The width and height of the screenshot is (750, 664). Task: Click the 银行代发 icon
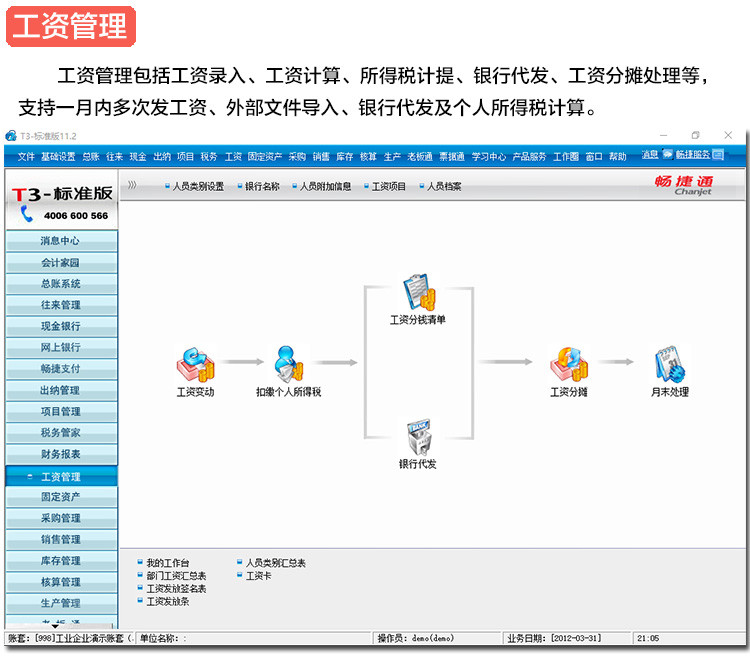click(x=418, y=438)
